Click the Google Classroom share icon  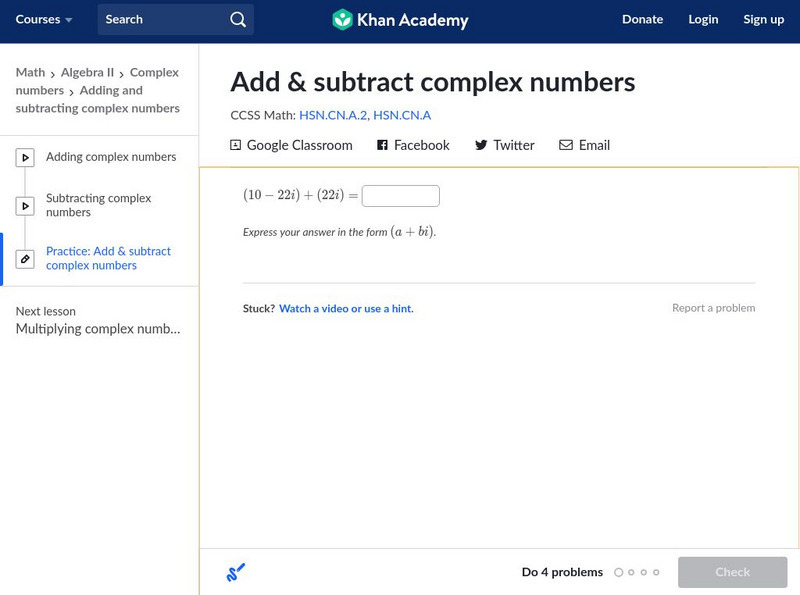click(236, 145)
